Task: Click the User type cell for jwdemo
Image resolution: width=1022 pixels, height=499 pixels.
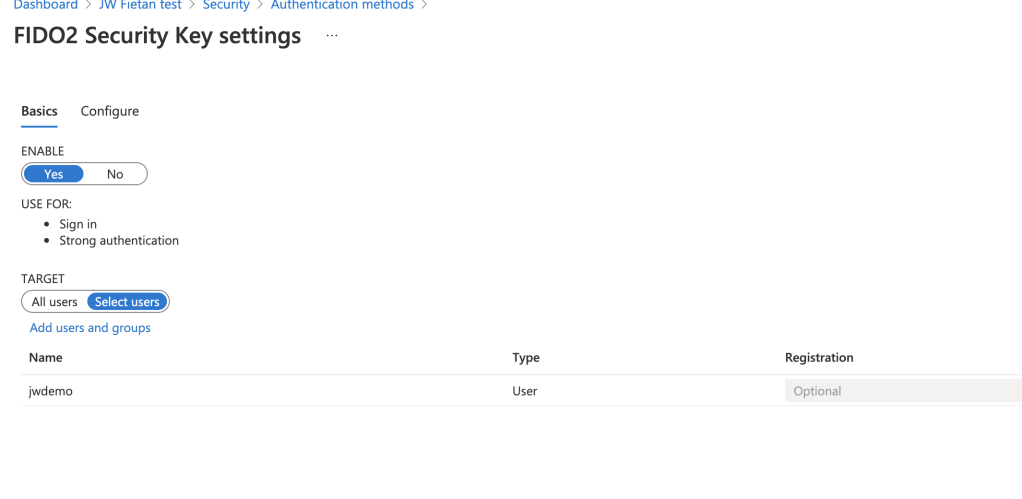Action: 525,391
